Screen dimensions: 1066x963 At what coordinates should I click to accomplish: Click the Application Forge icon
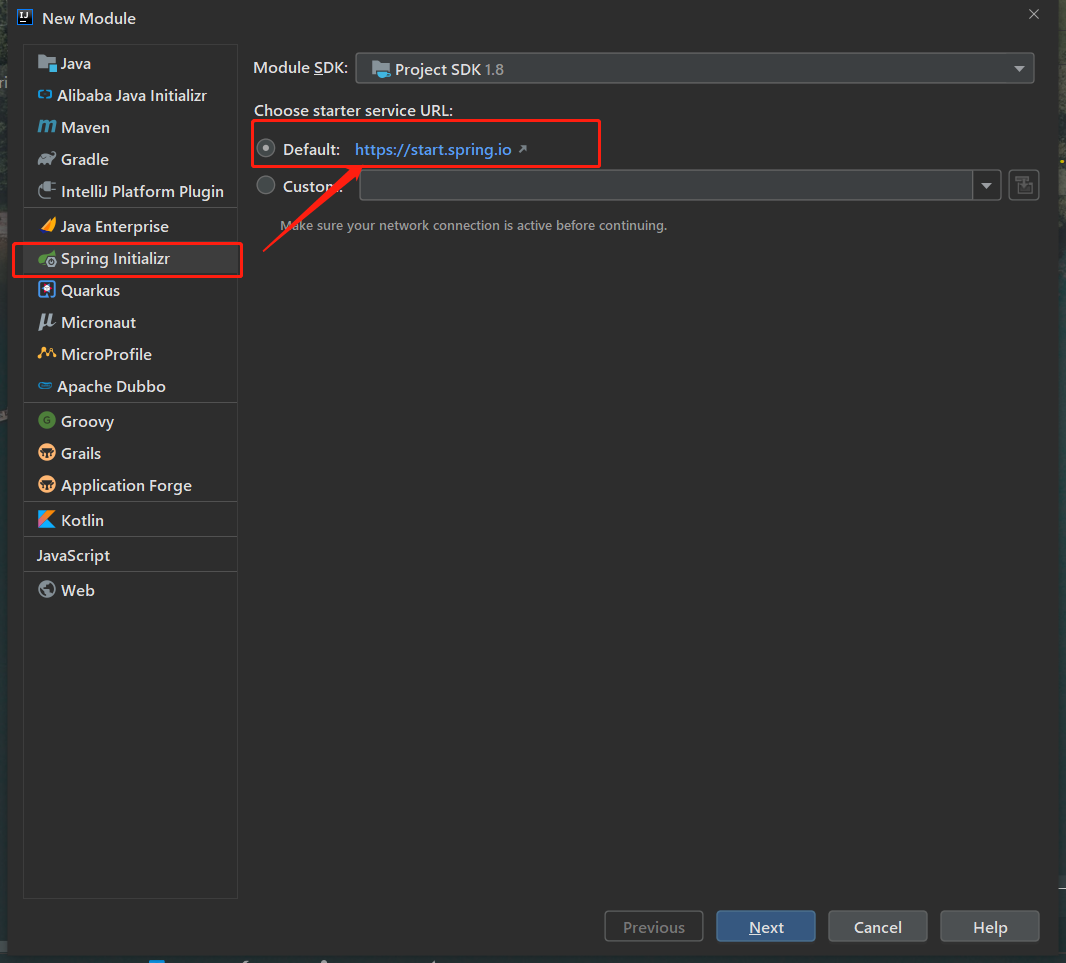click(47, 484)
